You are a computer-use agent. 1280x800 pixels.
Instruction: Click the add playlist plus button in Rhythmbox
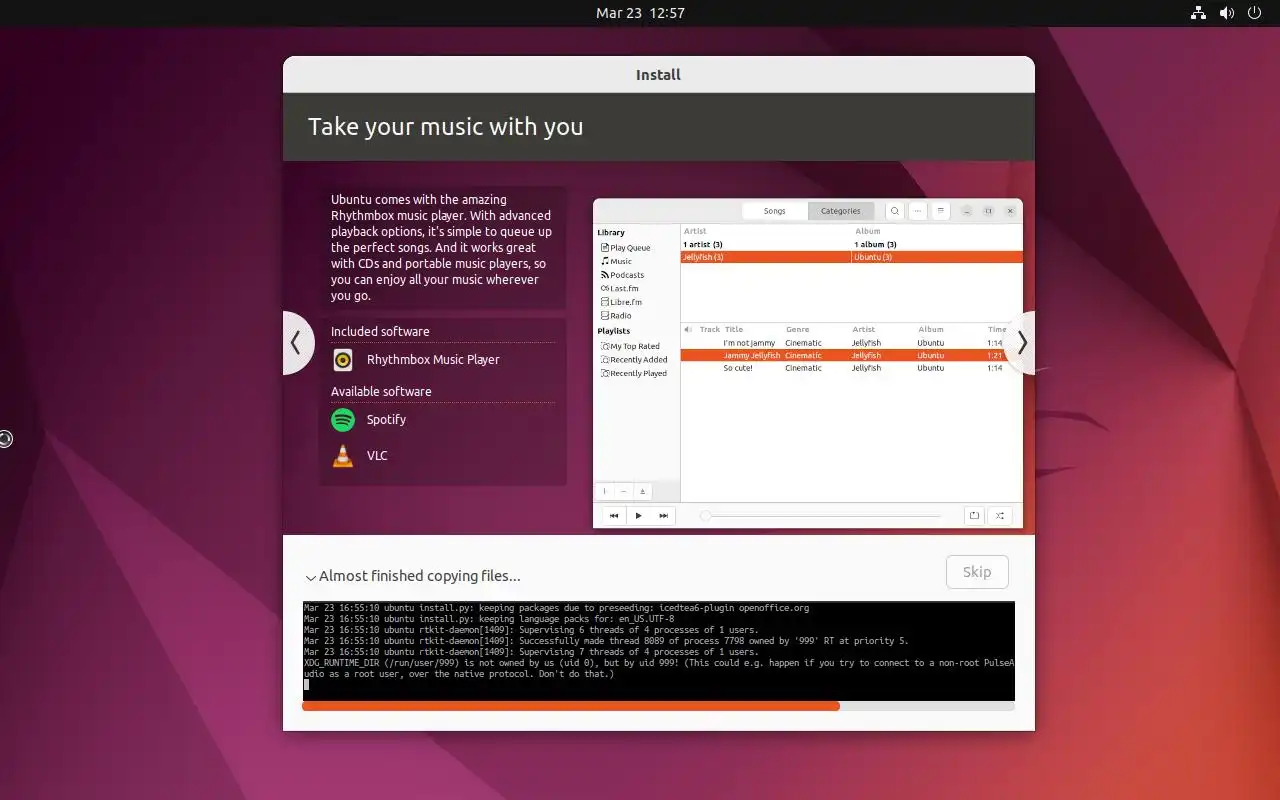[x=605, y=491]
